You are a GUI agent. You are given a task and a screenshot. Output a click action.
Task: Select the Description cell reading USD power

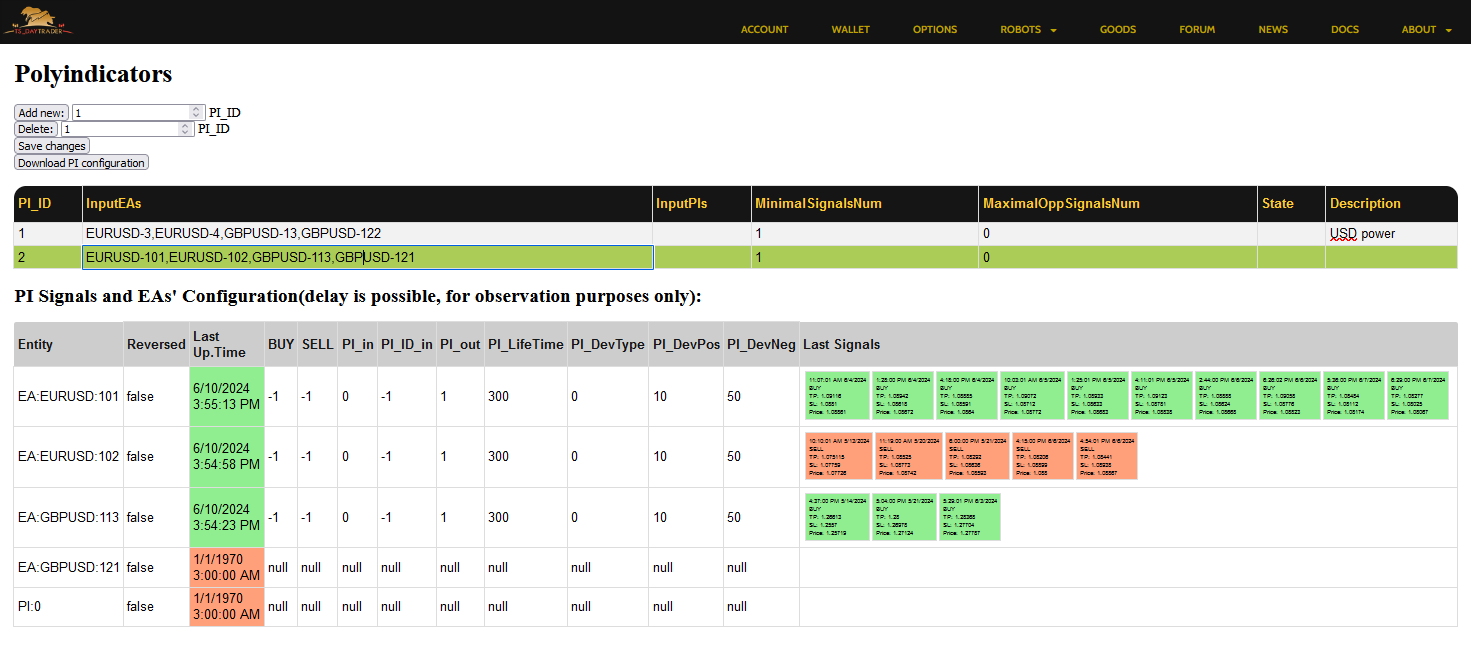[1390, 234]
